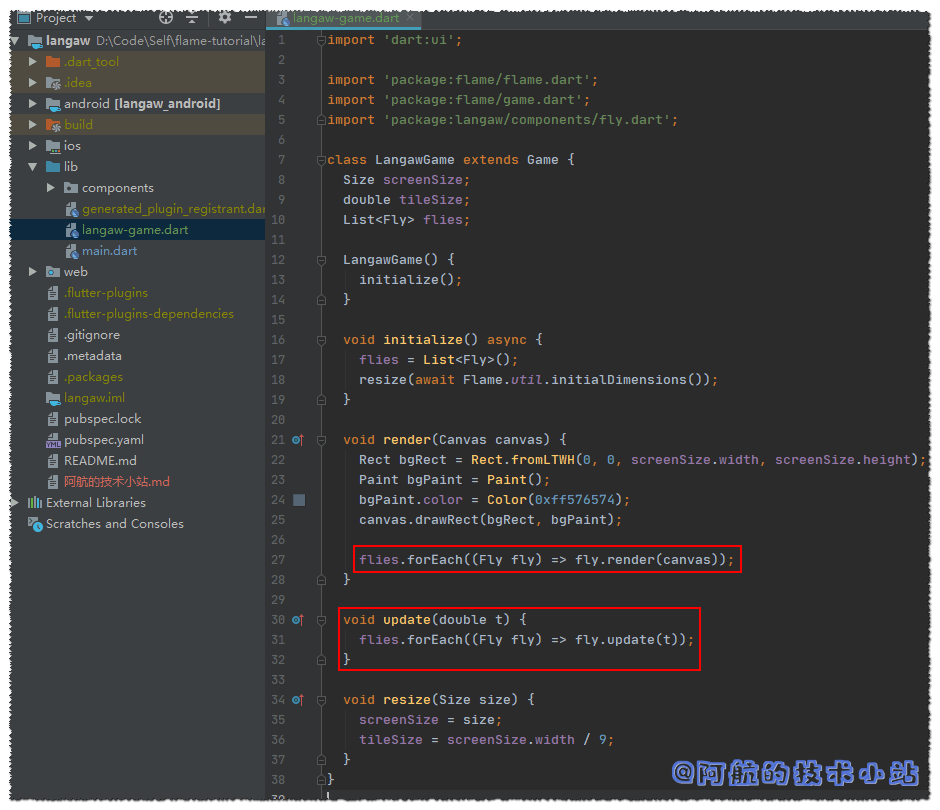Click the locate/select opened file crosshair icon
The width and height of the screenshot is (940, 810).
pos(166,18)
